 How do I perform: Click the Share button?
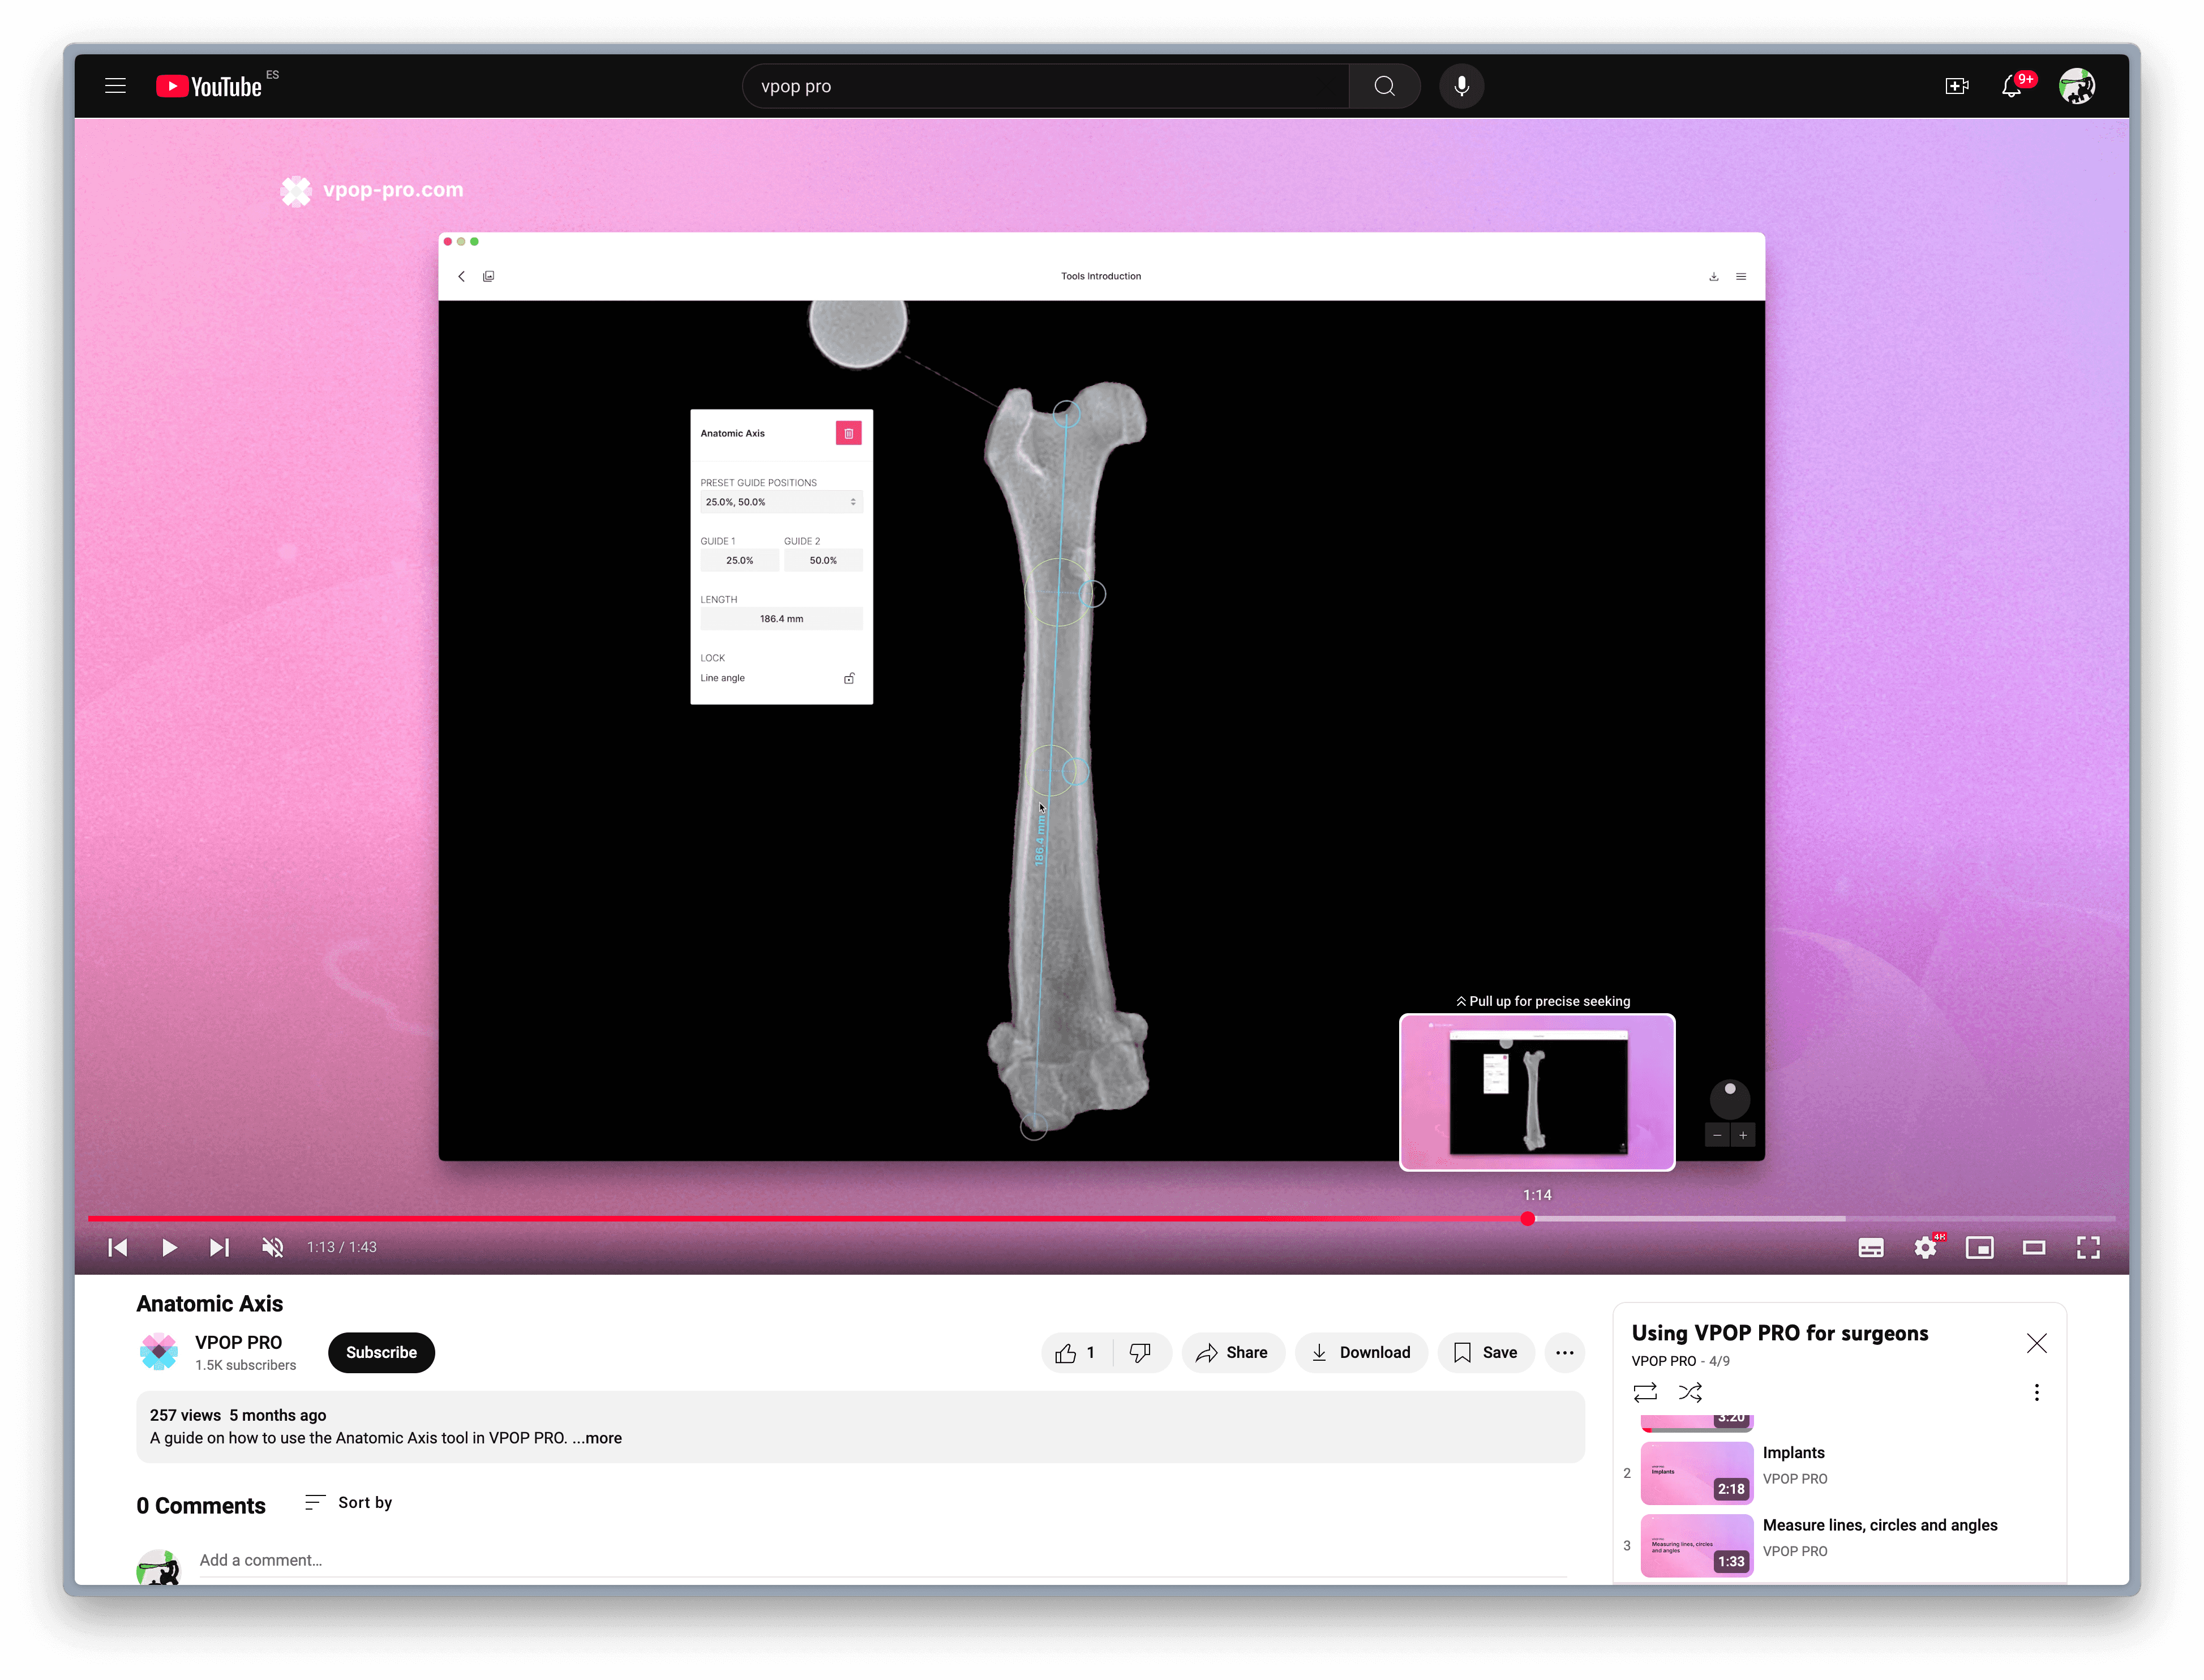[1232, 1352]
